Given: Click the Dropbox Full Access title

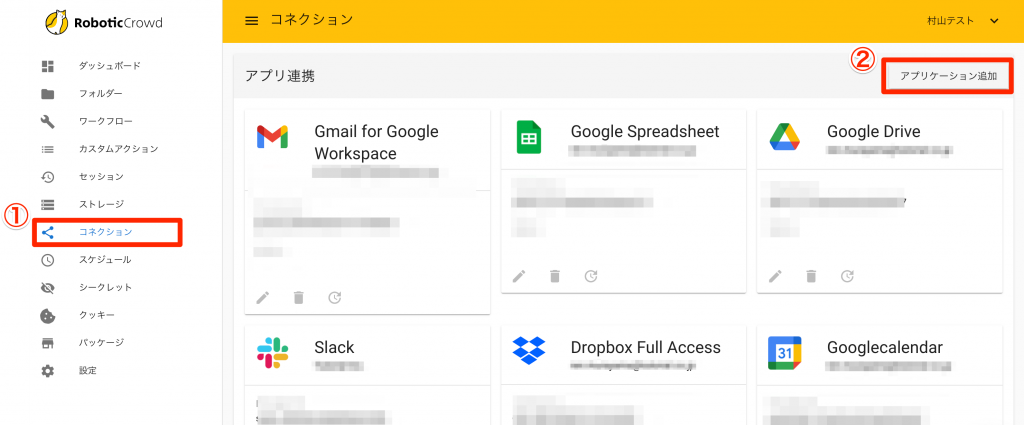Looking at the screenshot, I should [x=646, y=347].
